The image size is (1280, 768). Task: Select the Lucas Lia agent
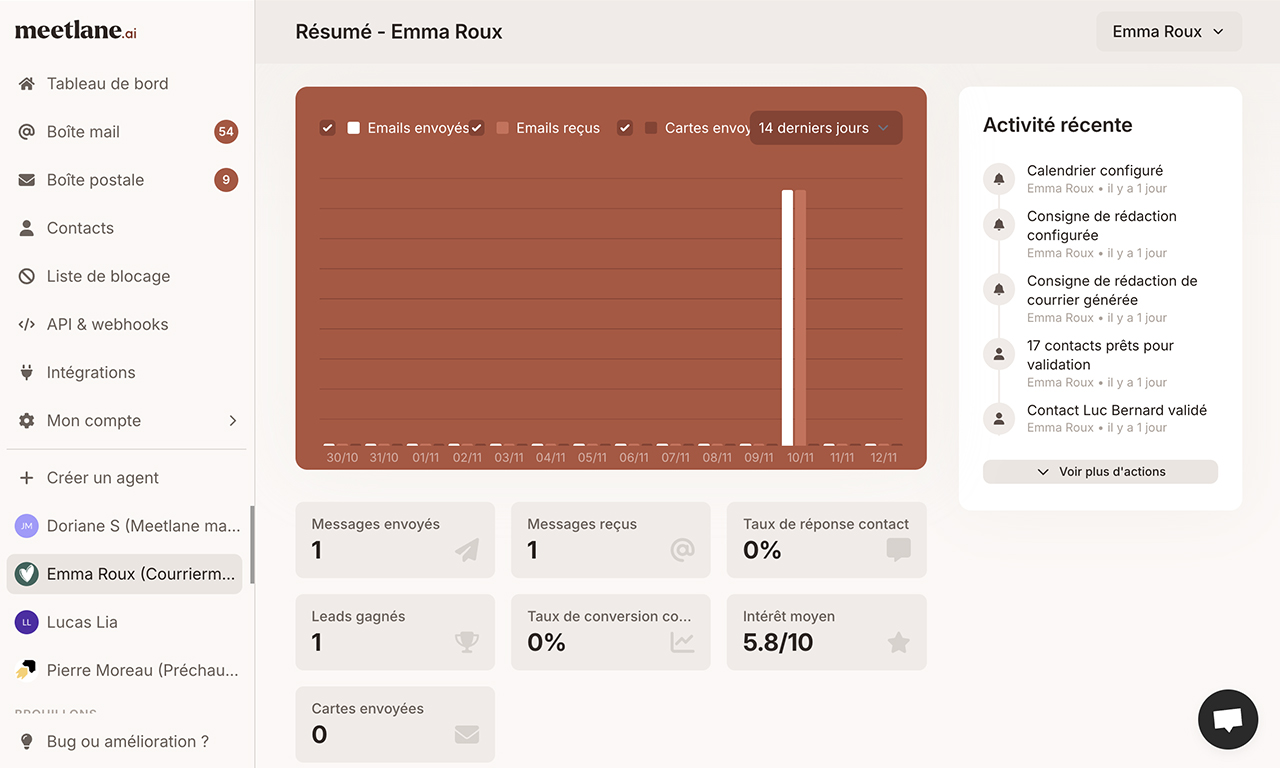(x=82, y=621)
